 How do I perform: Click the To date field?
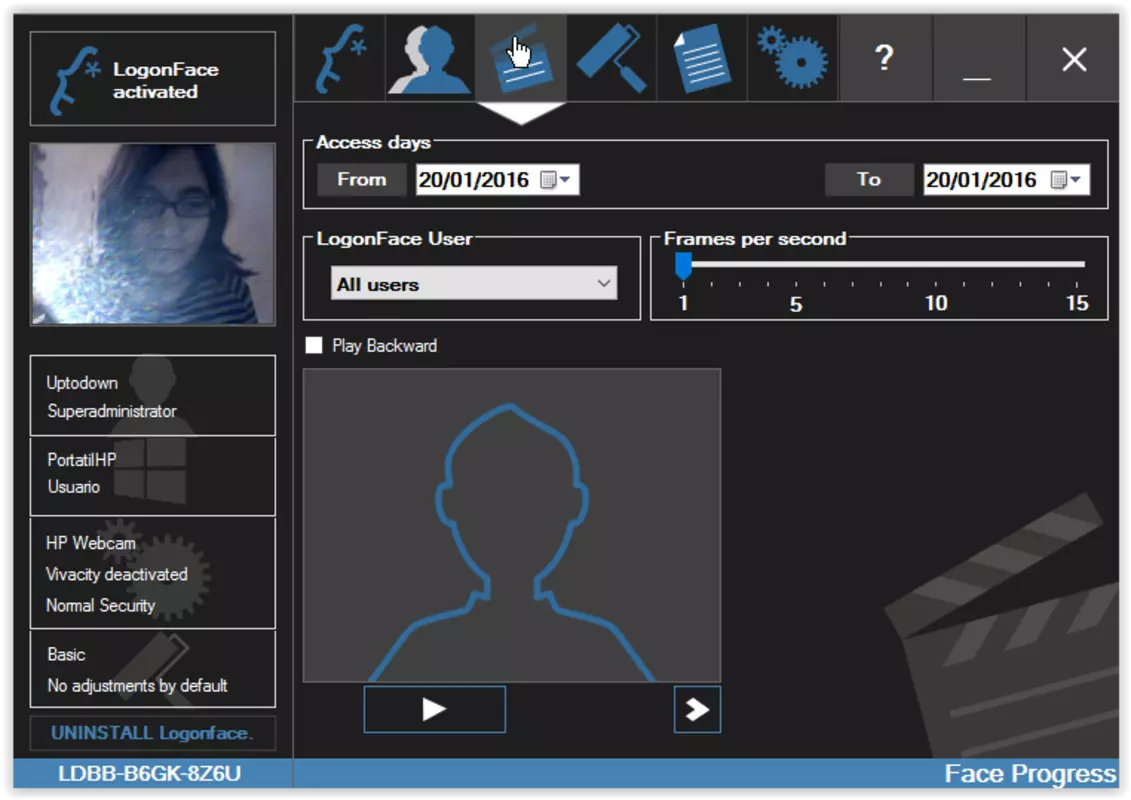click(1006, 180)
